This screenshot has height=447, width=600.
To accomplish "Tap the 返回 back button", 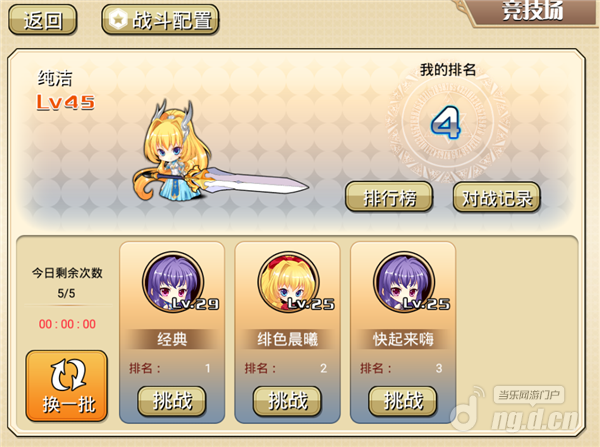I will pos(42,20).
